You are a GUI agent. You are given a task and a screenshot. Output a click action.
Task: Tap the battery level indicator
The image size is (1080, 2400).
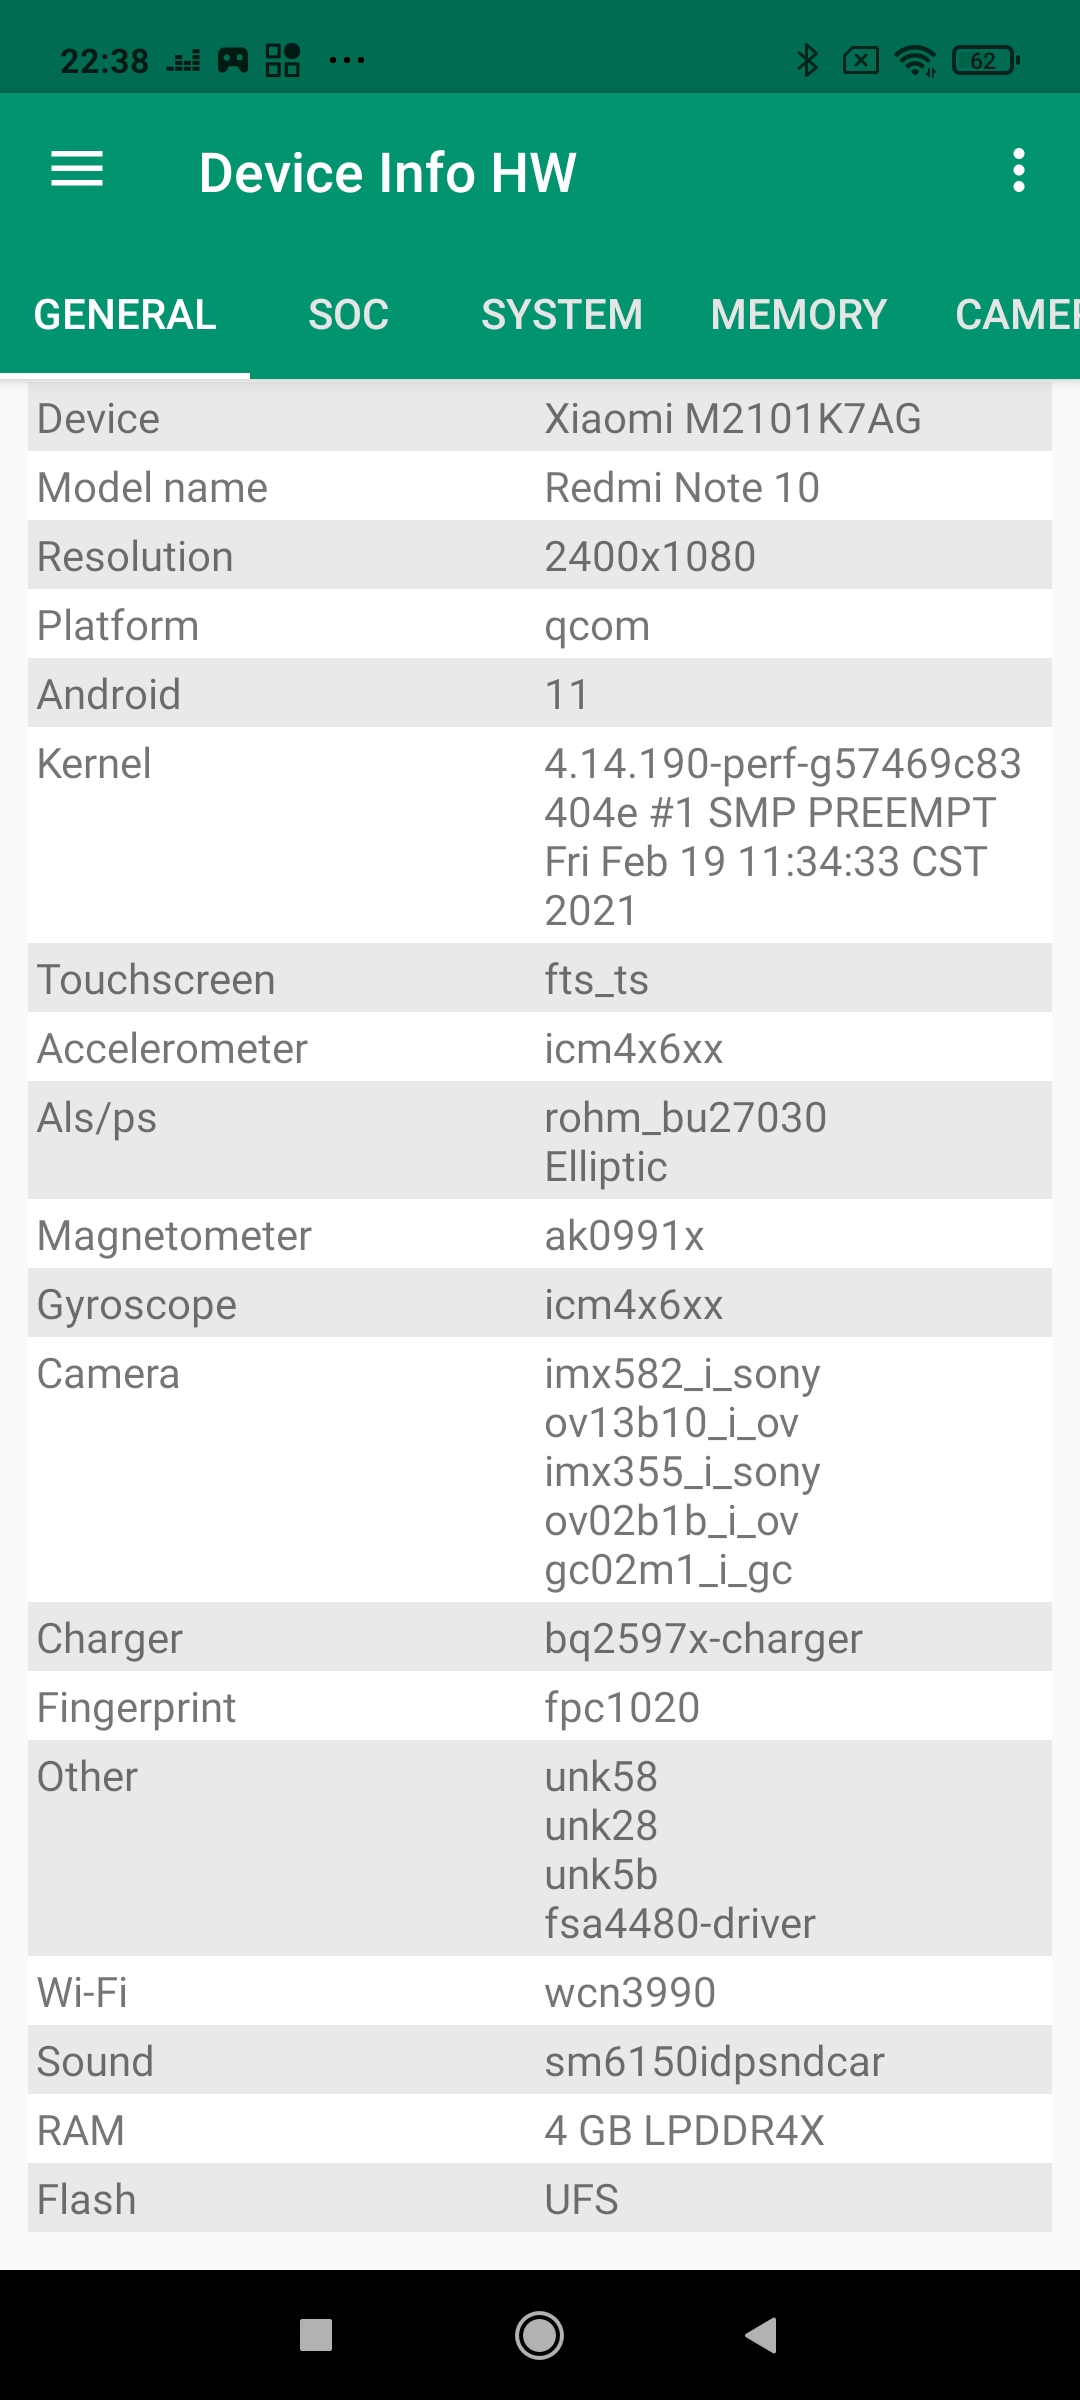986,61
